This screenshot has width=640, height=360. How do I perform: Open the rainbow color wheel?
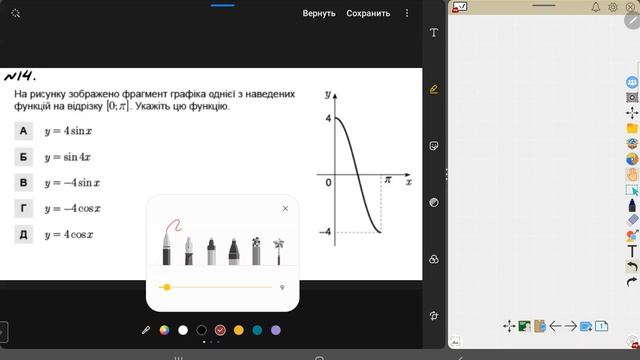click(x=164, y=330)
